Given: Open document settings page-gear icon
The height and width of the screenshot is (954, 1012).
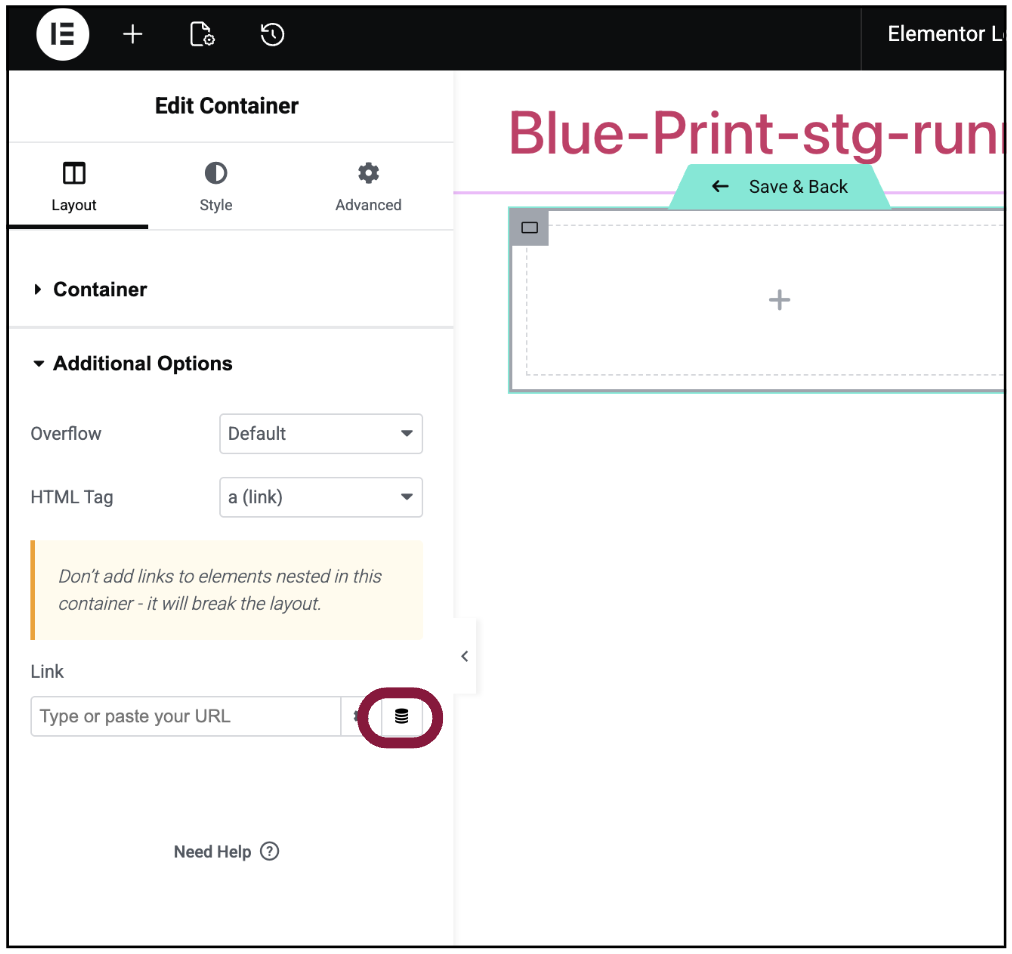Looking at the screenshot, I should pos(202,35).
